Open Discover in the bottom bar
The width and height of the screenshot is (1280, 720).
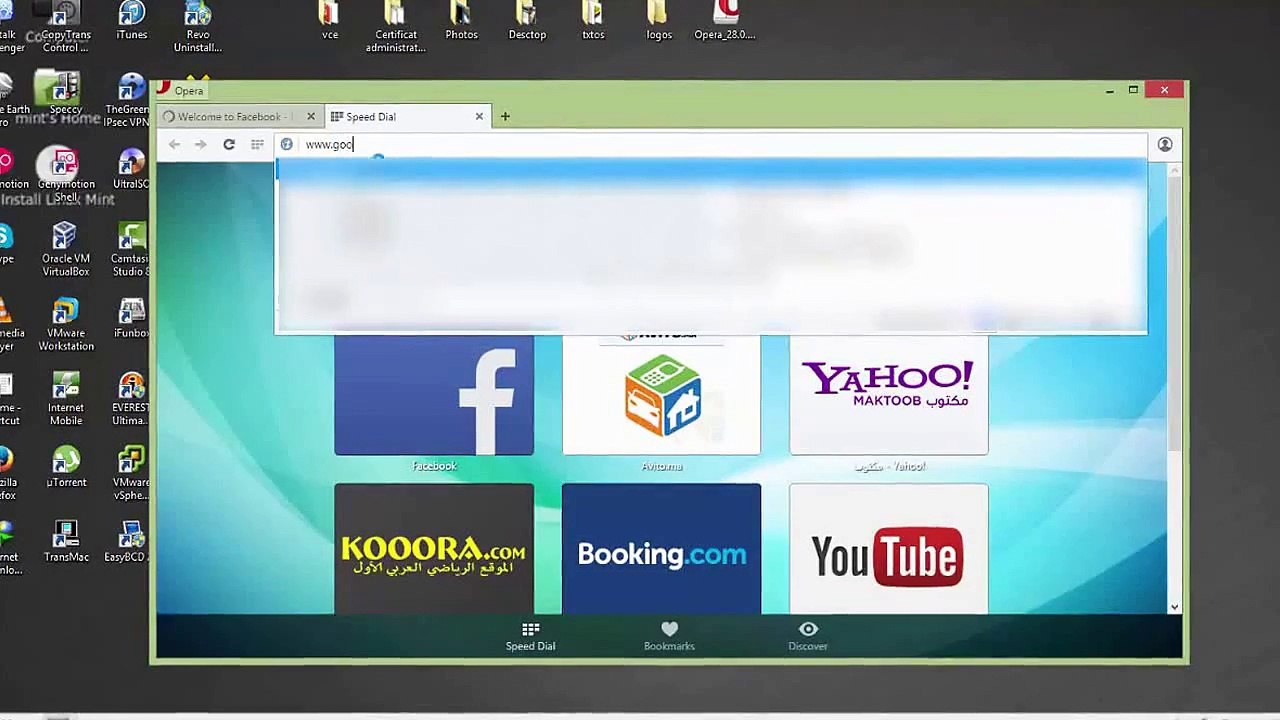(808, 636)
